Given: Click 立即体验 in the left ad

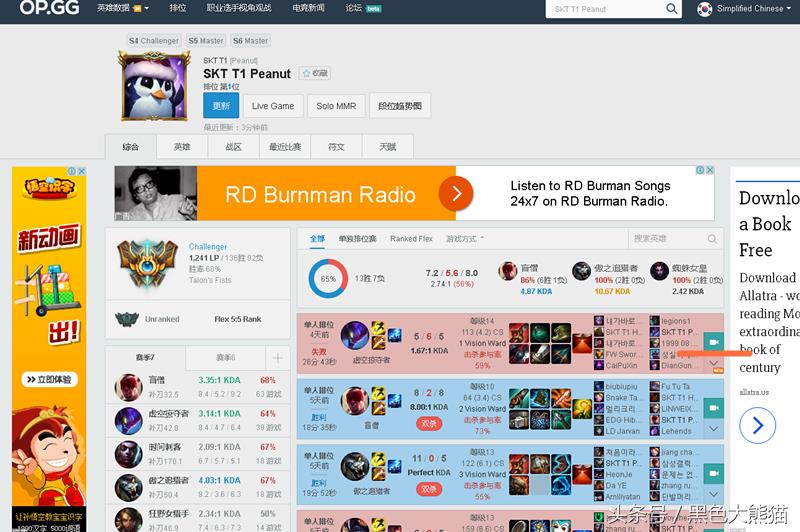Looking at the screenshot, I should pos(49,379).
